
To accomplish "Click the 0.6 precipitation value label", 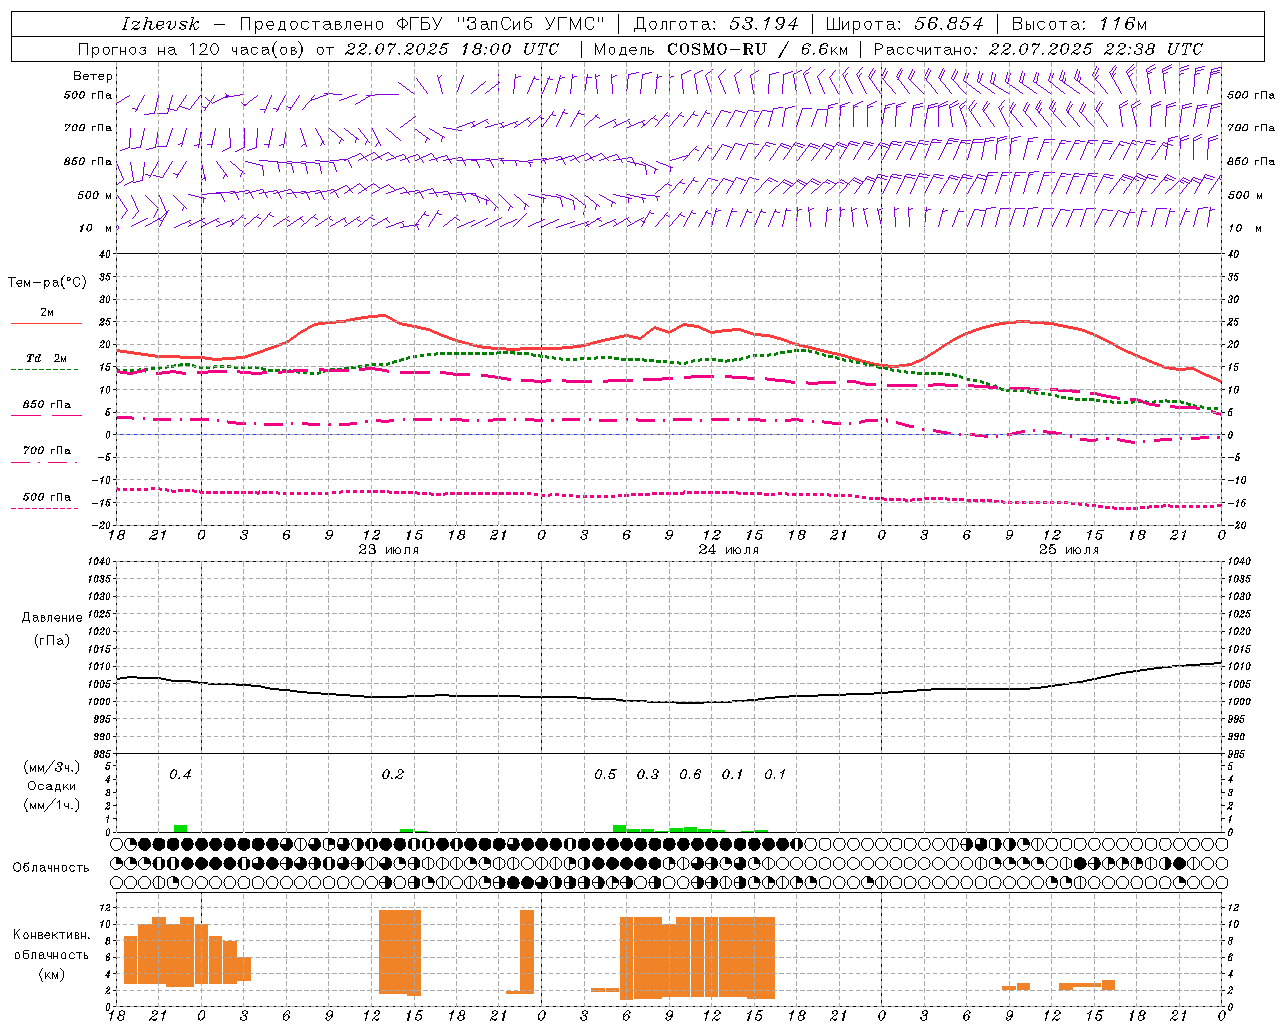I will click(690, 774).
